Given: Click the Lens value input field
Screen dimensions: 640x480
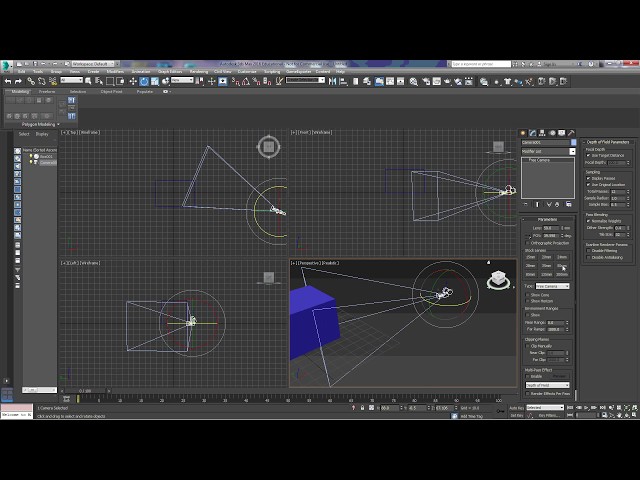Looking at the screenshot, I should [x=551, y=228].
